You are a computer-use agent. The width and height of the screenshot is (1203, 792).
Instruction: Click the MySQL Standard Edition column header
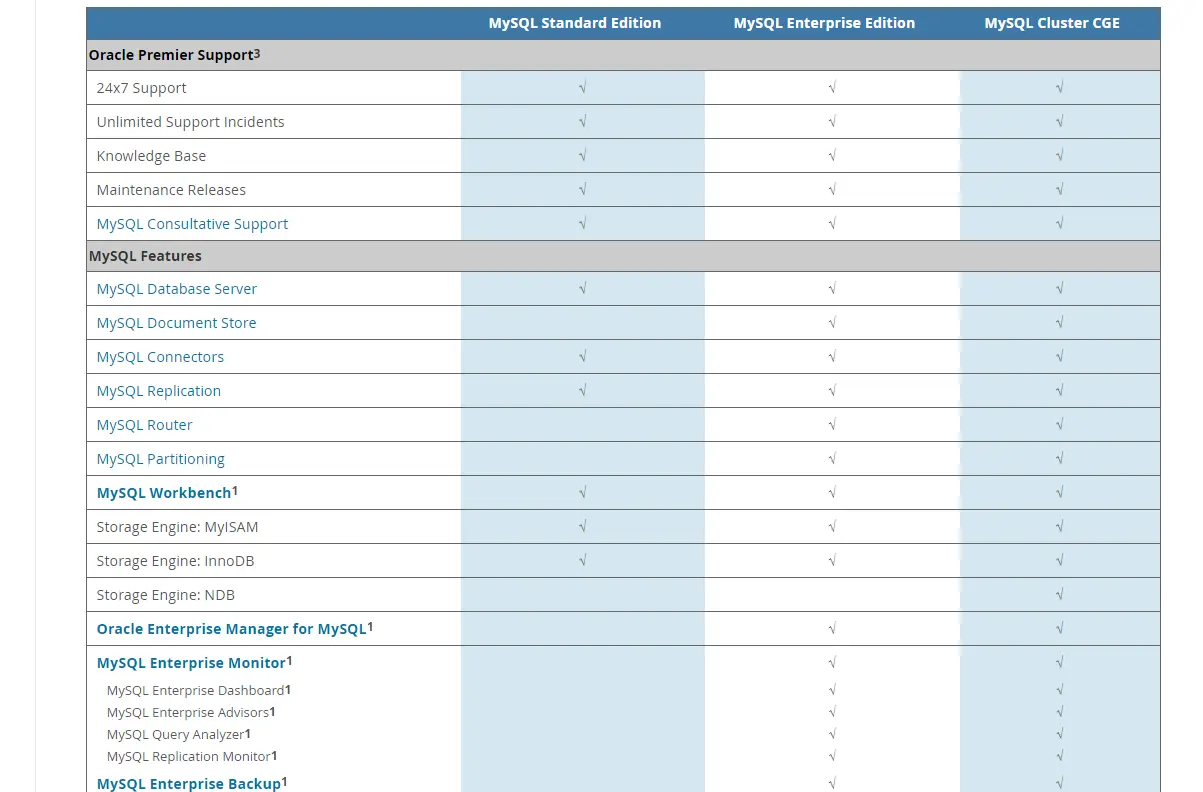[575, 23]
